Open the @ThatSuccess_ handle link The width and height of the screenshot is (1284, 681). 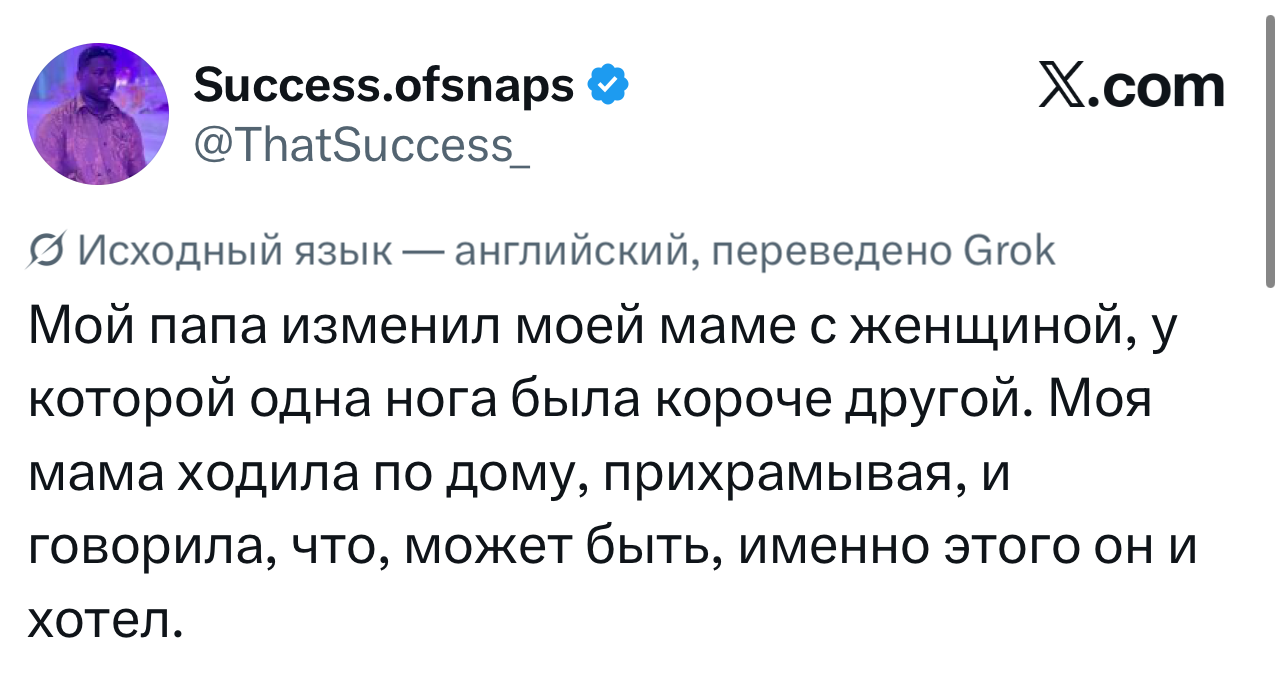(361, 146)
